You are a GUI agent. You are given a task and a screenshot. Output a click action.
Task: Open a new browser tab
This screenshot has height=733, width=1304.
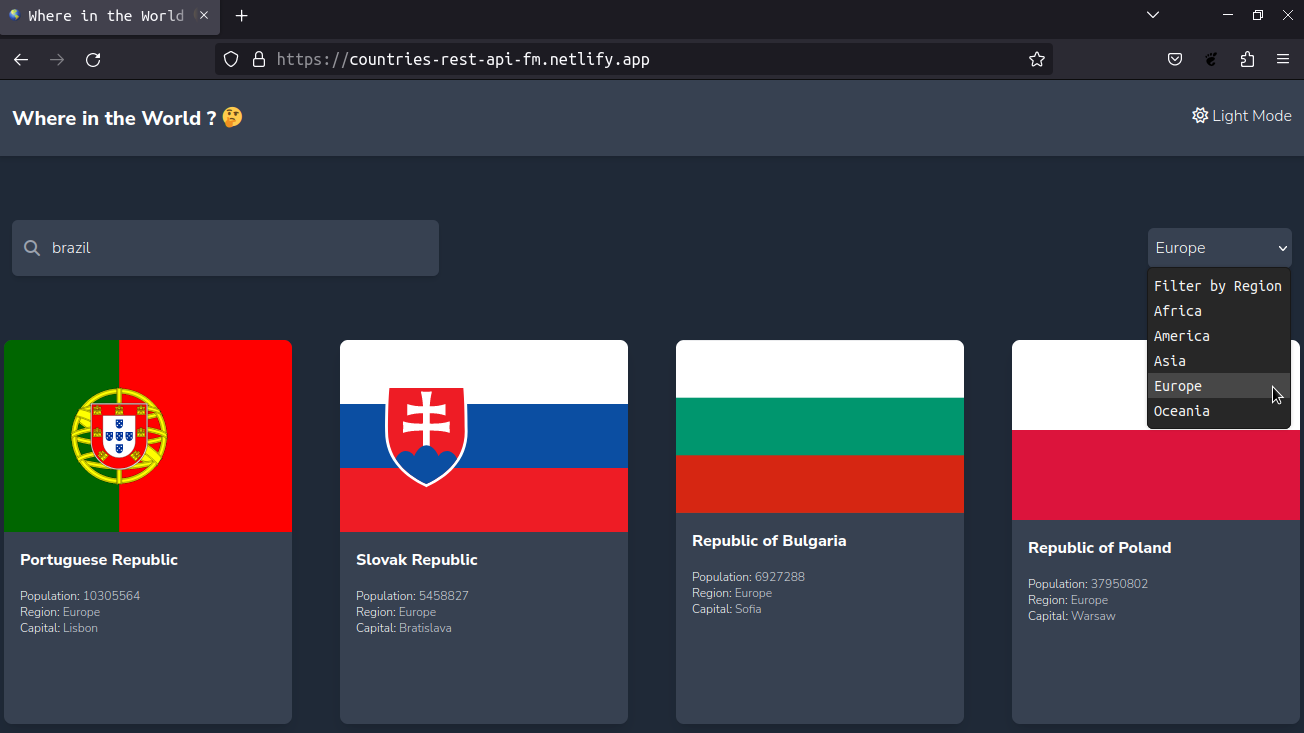coord(241,16)
